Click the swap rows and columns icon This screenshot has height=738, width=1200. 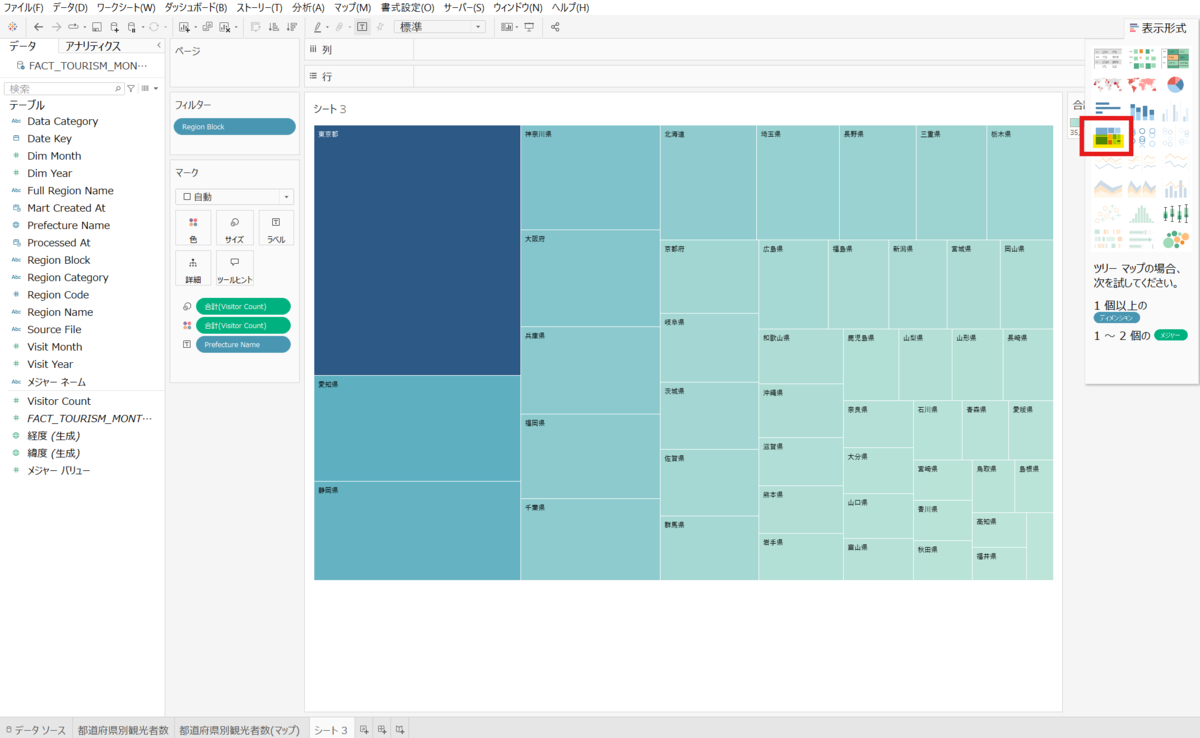255,27
